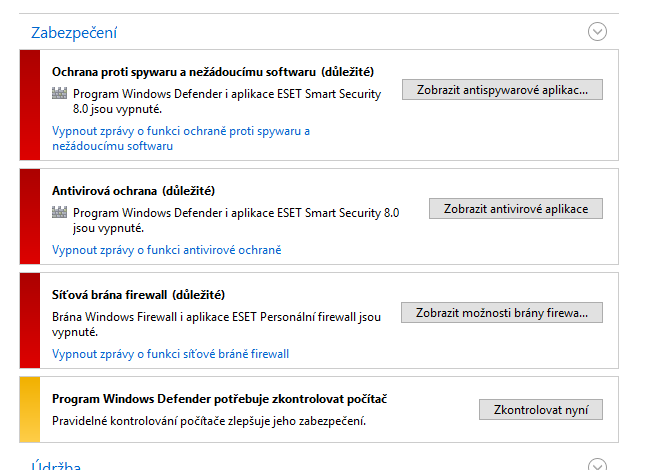Click yellow severity bar of Defender scan notice
Viewport: 661px width, 470px height.
[x=29, y=409]
